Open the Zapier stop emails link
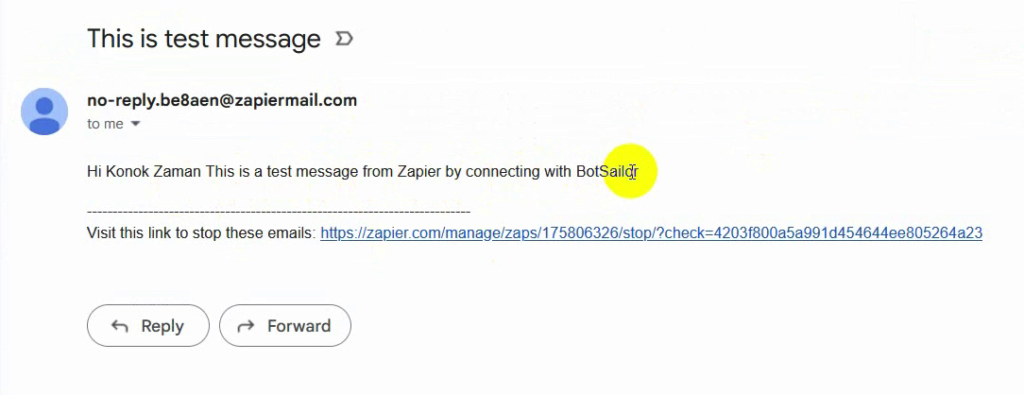1024x395 pixels. tap(651, 233)
